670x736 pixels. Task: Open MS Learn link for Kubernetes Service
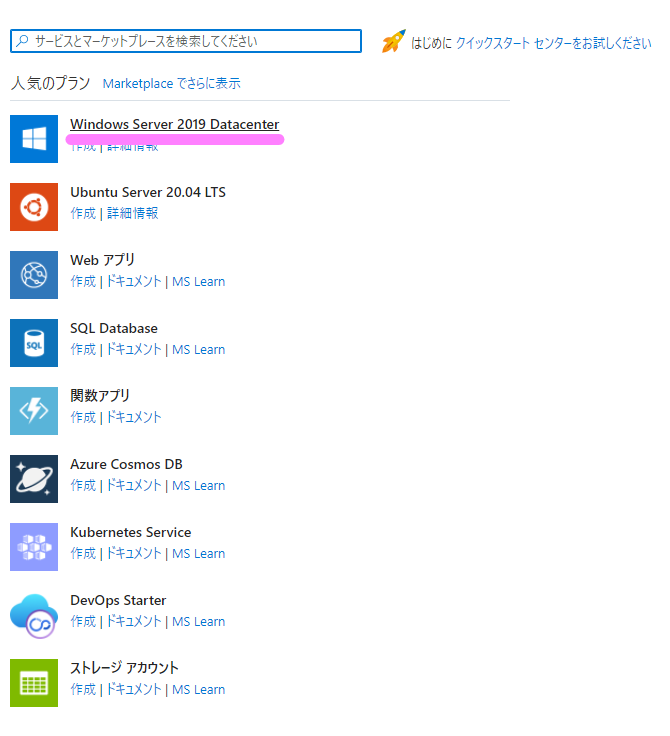tap(199, 553)
